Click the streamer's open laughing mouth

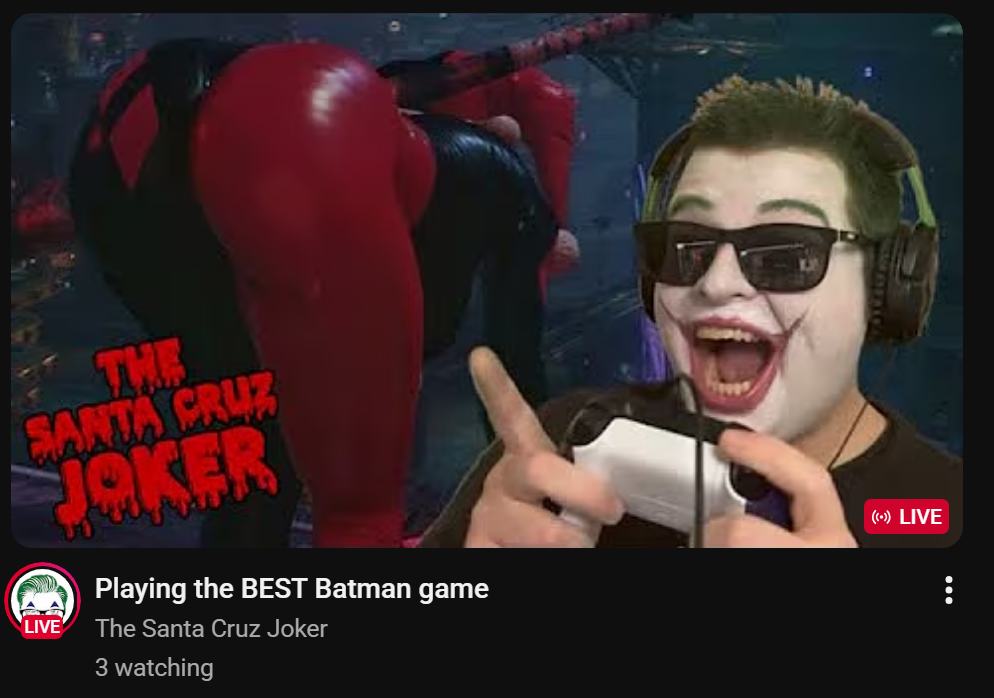pos(735,365)
